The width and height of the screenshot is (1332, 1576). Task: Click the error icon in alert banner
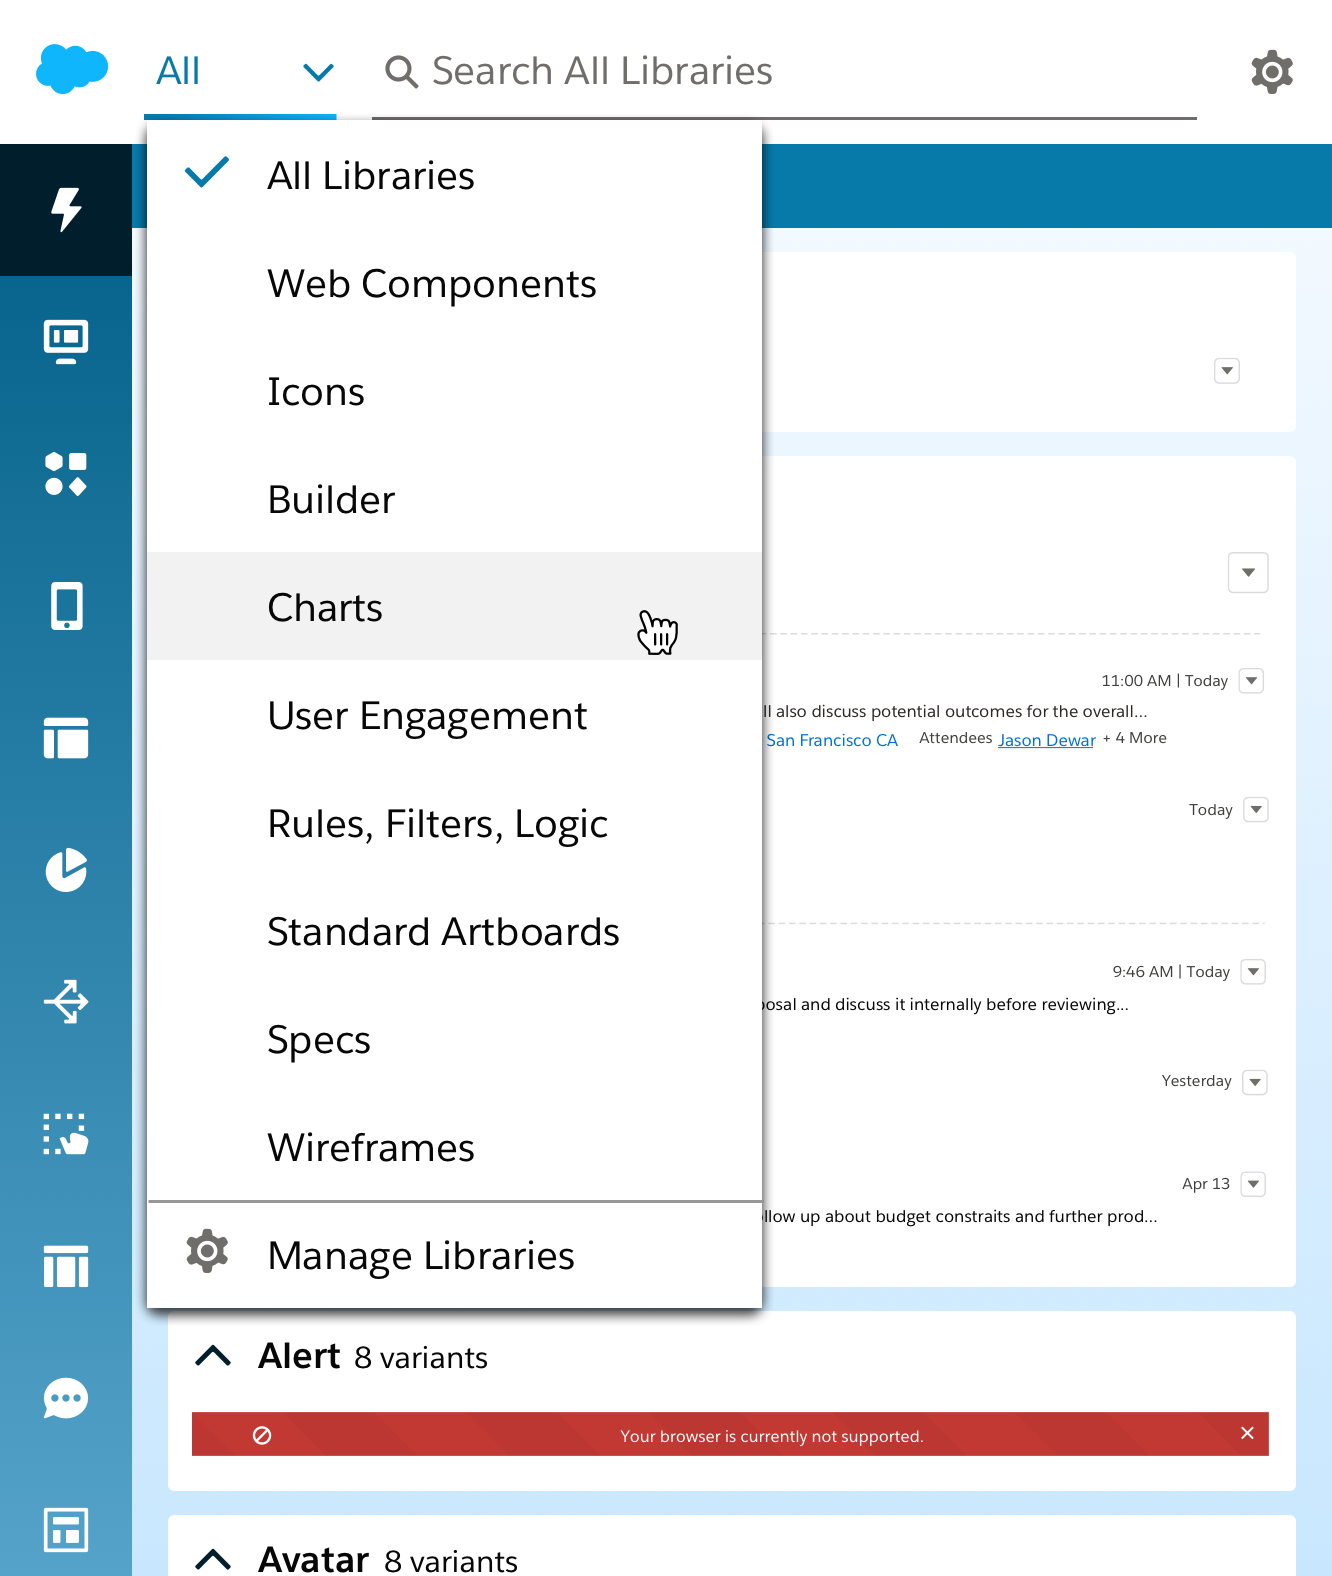tap(262, 1435)
